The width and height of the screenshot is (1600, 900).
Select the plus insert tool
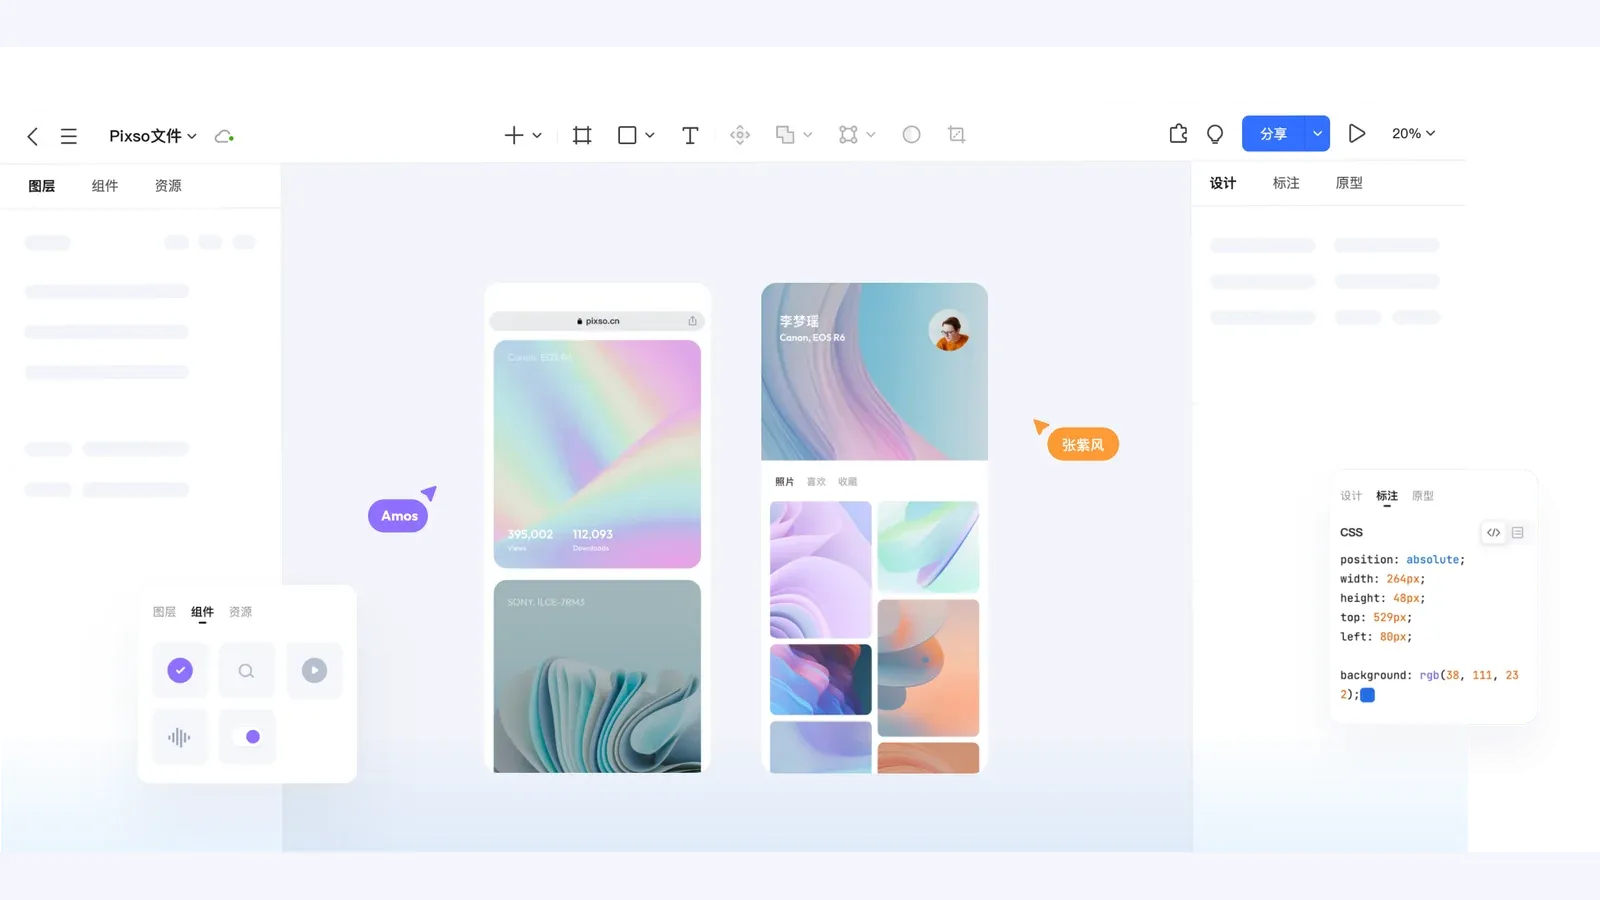(513, 135)
